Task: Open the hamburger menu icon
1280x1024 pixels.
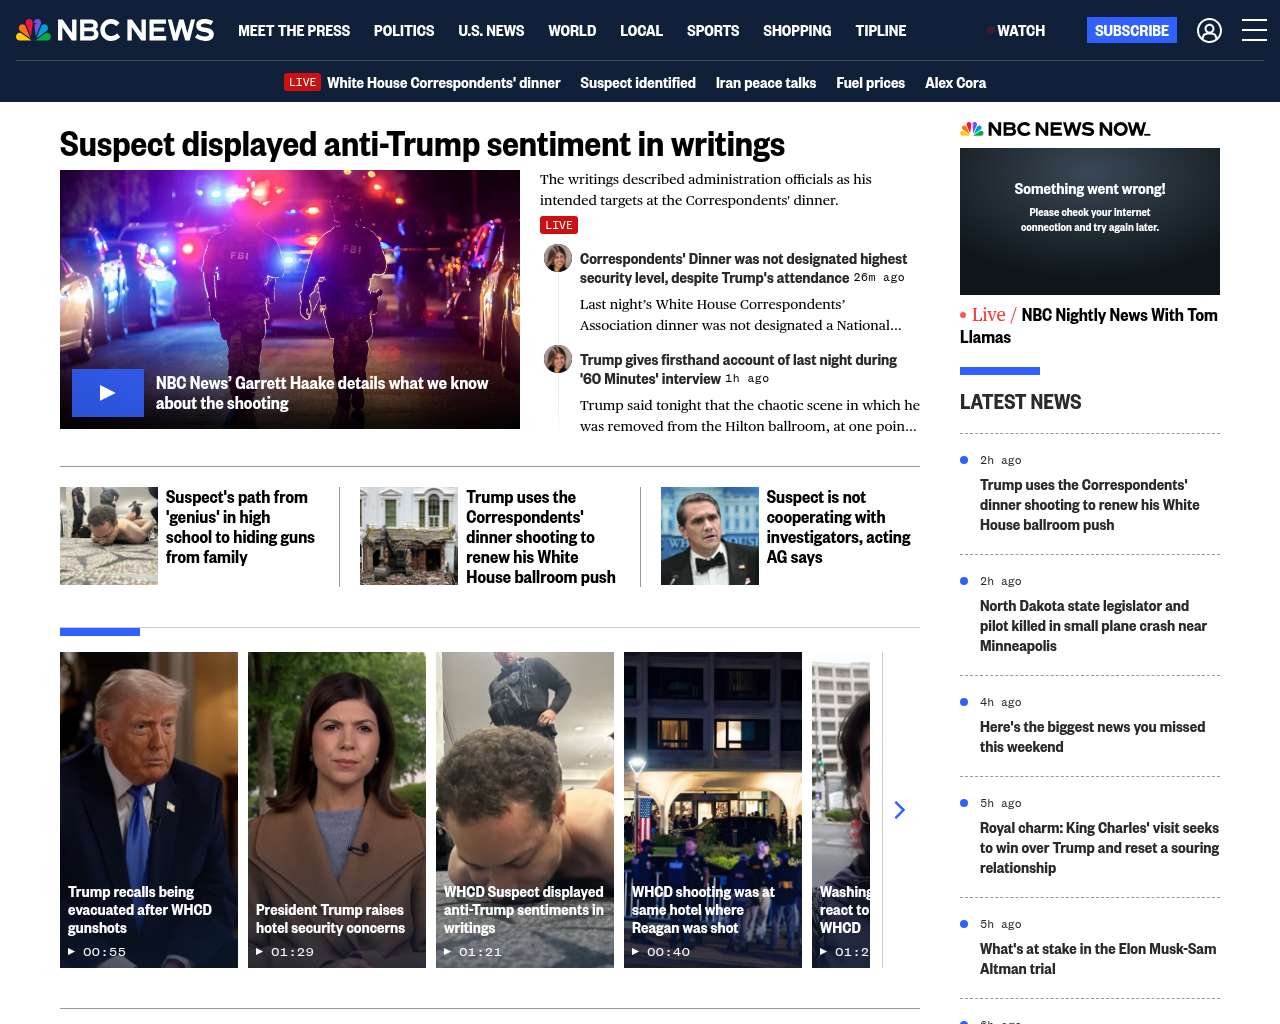Action: 1254,31
